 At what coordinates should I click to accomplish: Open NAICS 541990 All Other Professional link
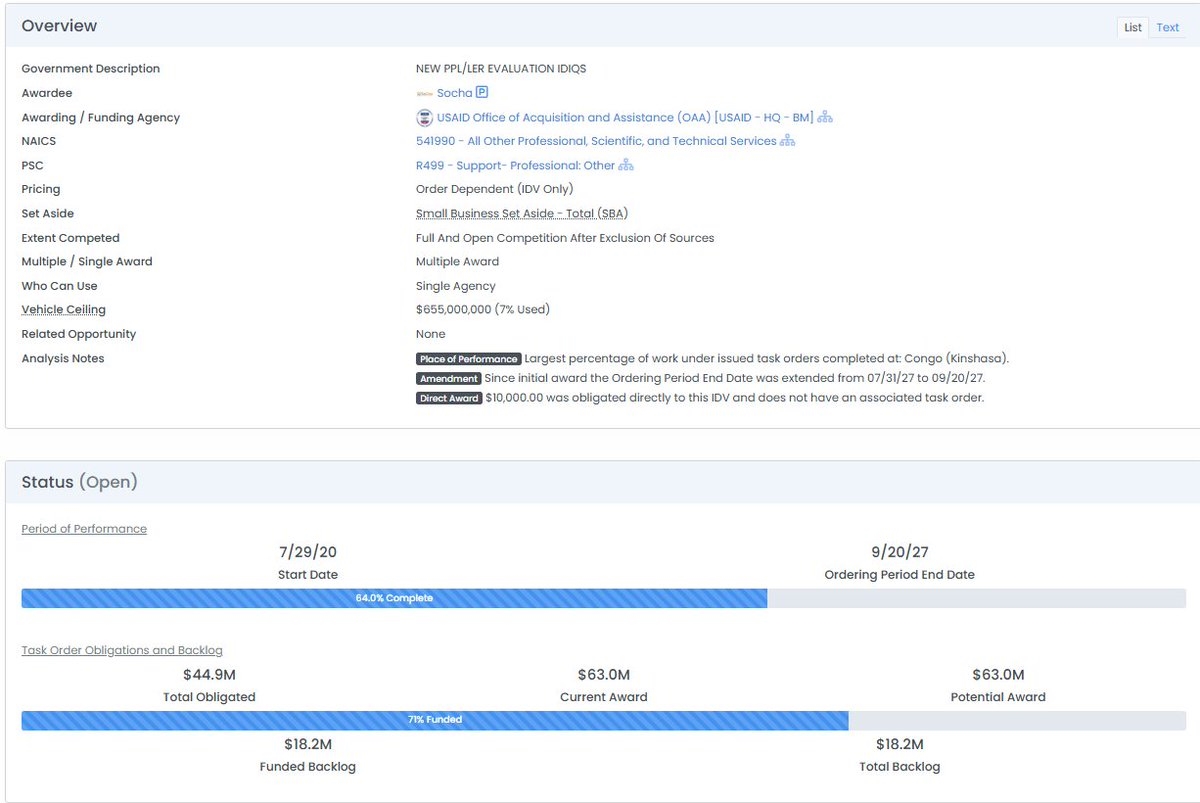596,141
